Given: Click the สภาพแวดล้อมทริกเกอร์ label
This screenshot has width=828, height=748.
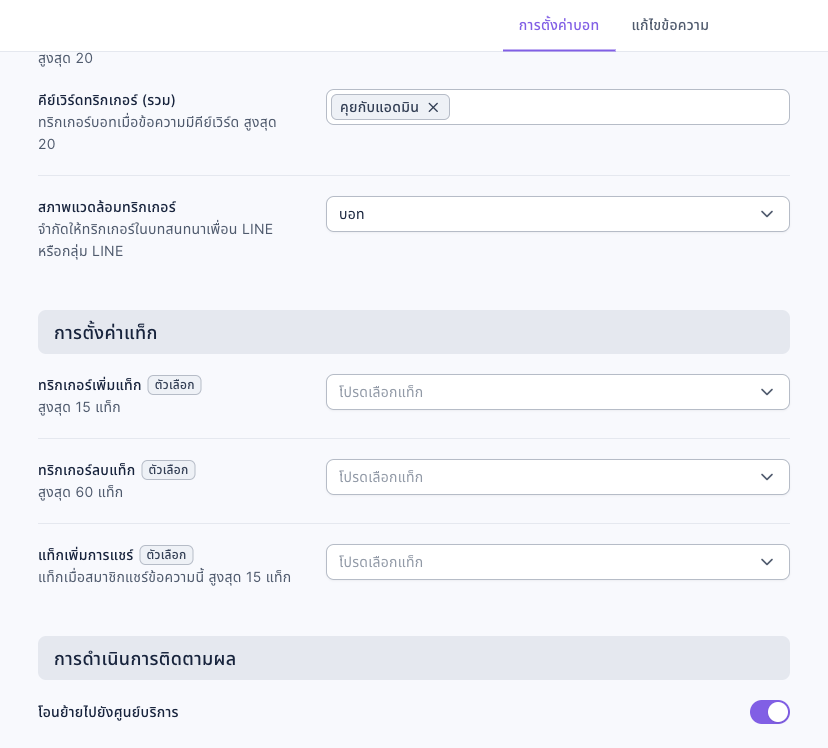Looking at the screenshot, I should pos(107,207).
